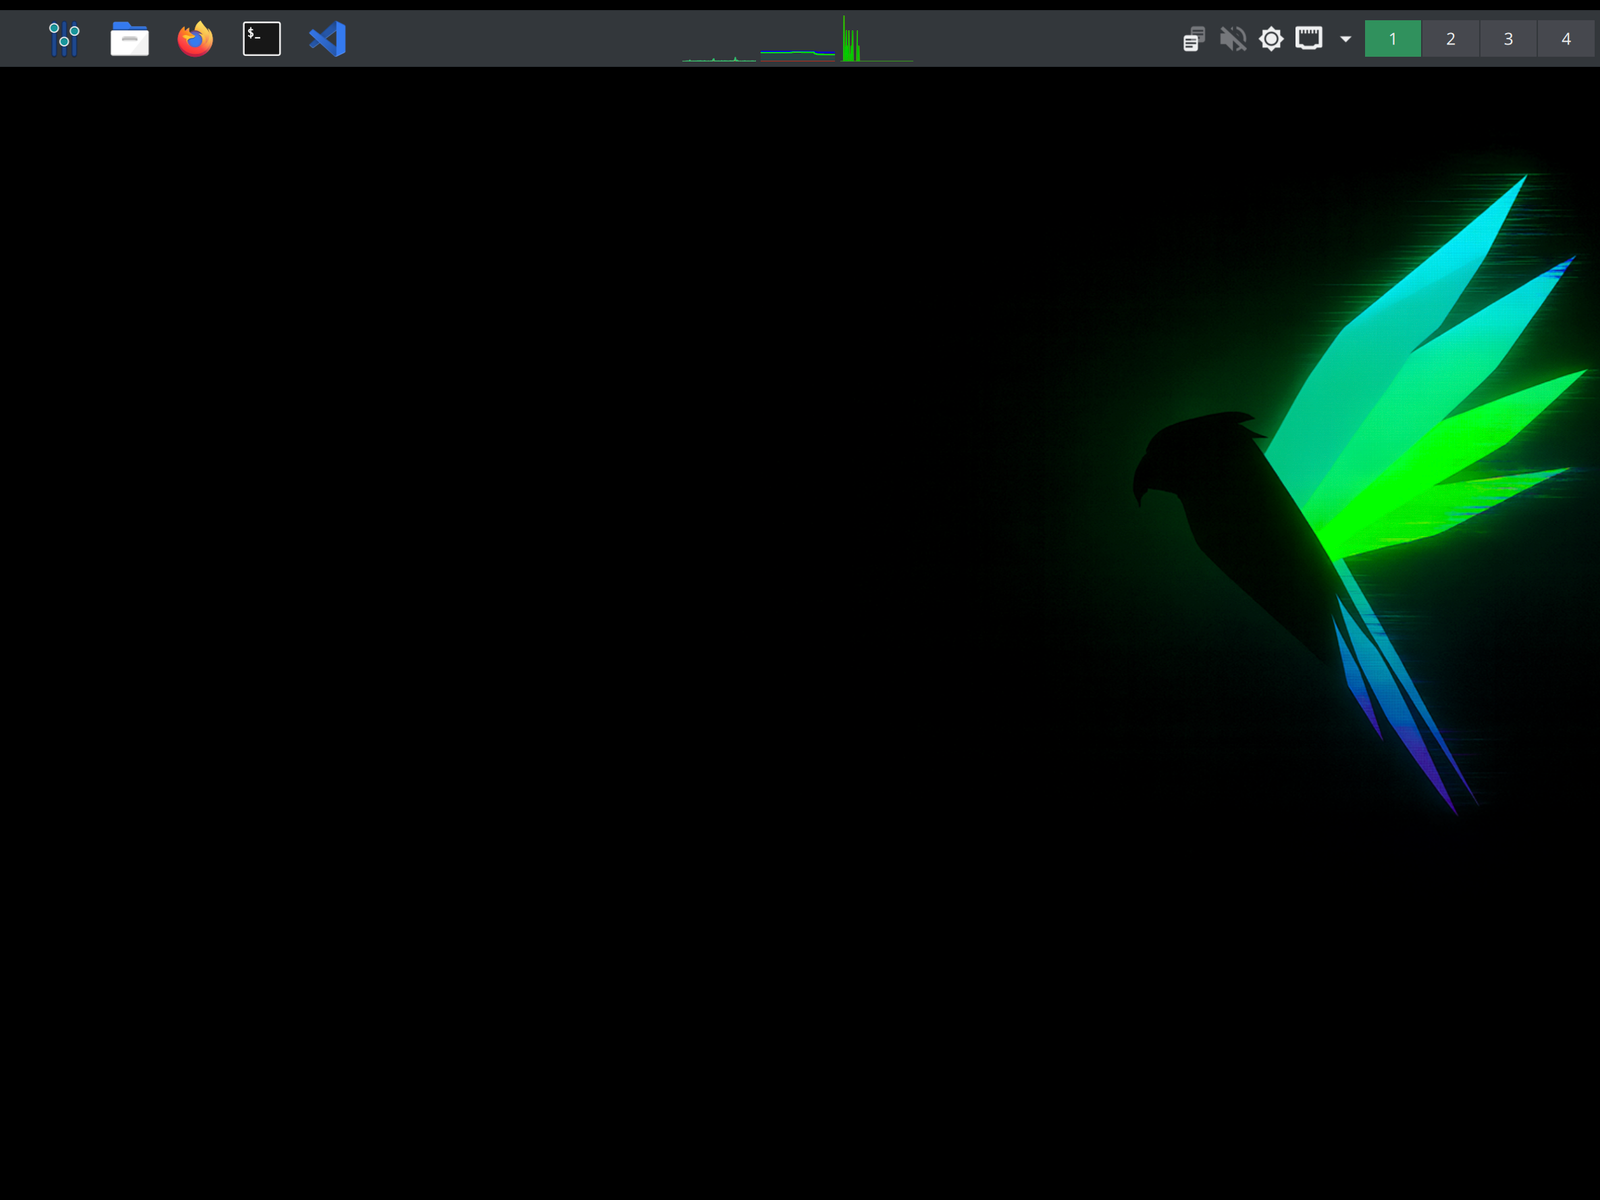Image resolution: width=1600 pixels, height=1200 pixels.
Task: Open the Control Center mixer-sliders icon
Action: click(x=64, y=39)
